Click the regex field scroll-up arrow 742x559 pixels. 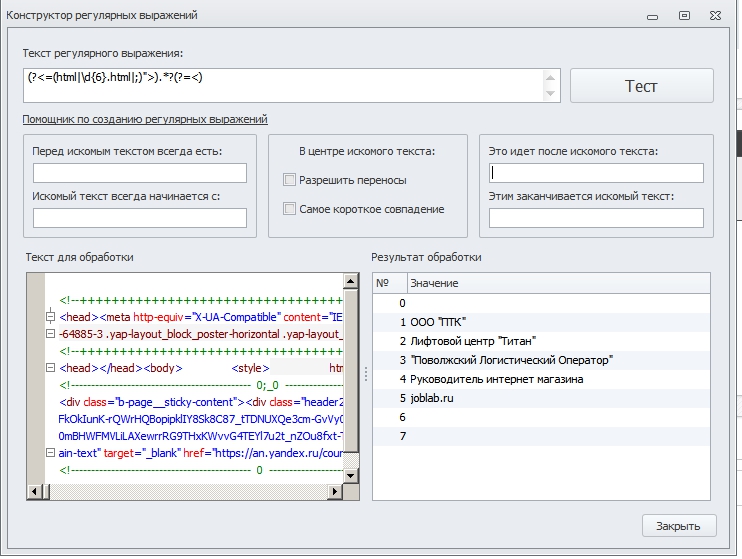coord(550,78)
